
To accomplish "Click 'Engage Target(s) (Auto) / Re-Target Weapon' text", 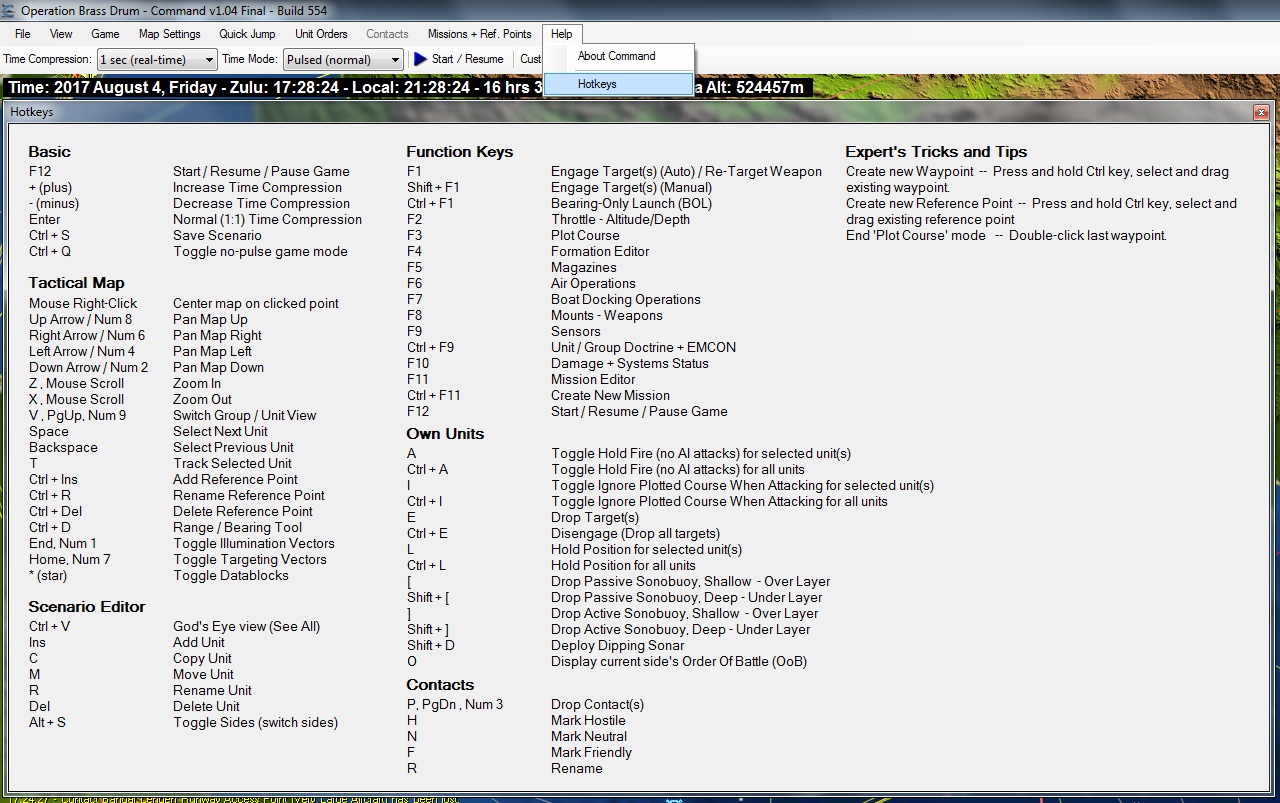I will pyautogui.click(x=686, y=171).
